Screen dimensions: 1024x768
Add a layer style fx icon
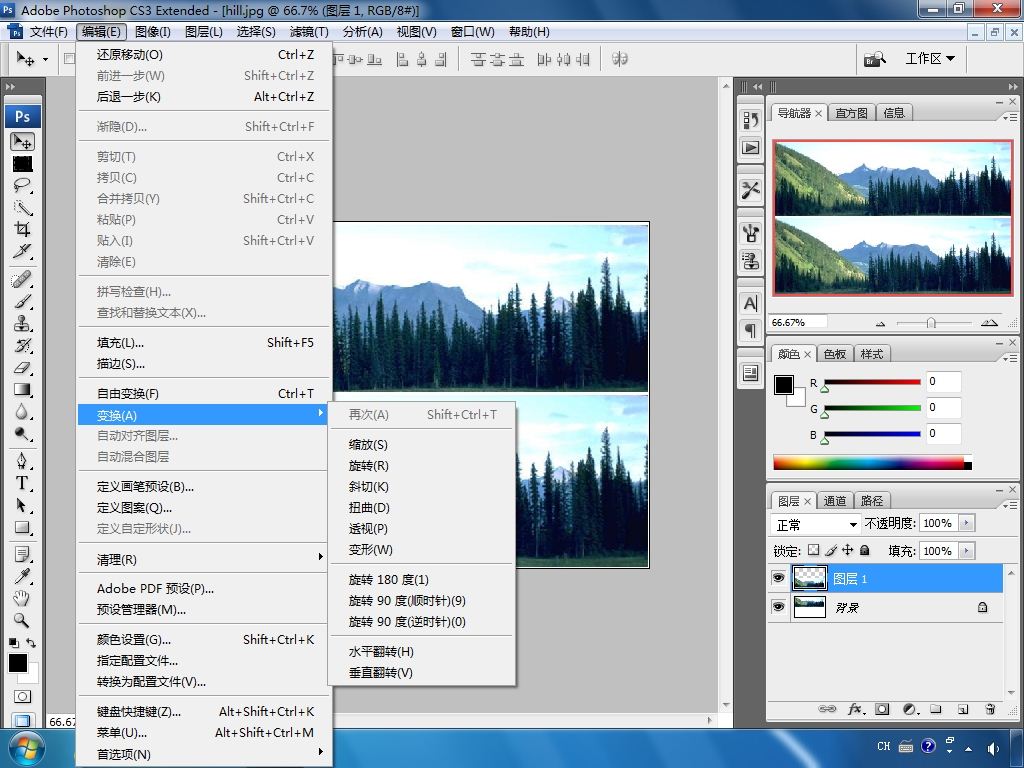pos(856,709)
